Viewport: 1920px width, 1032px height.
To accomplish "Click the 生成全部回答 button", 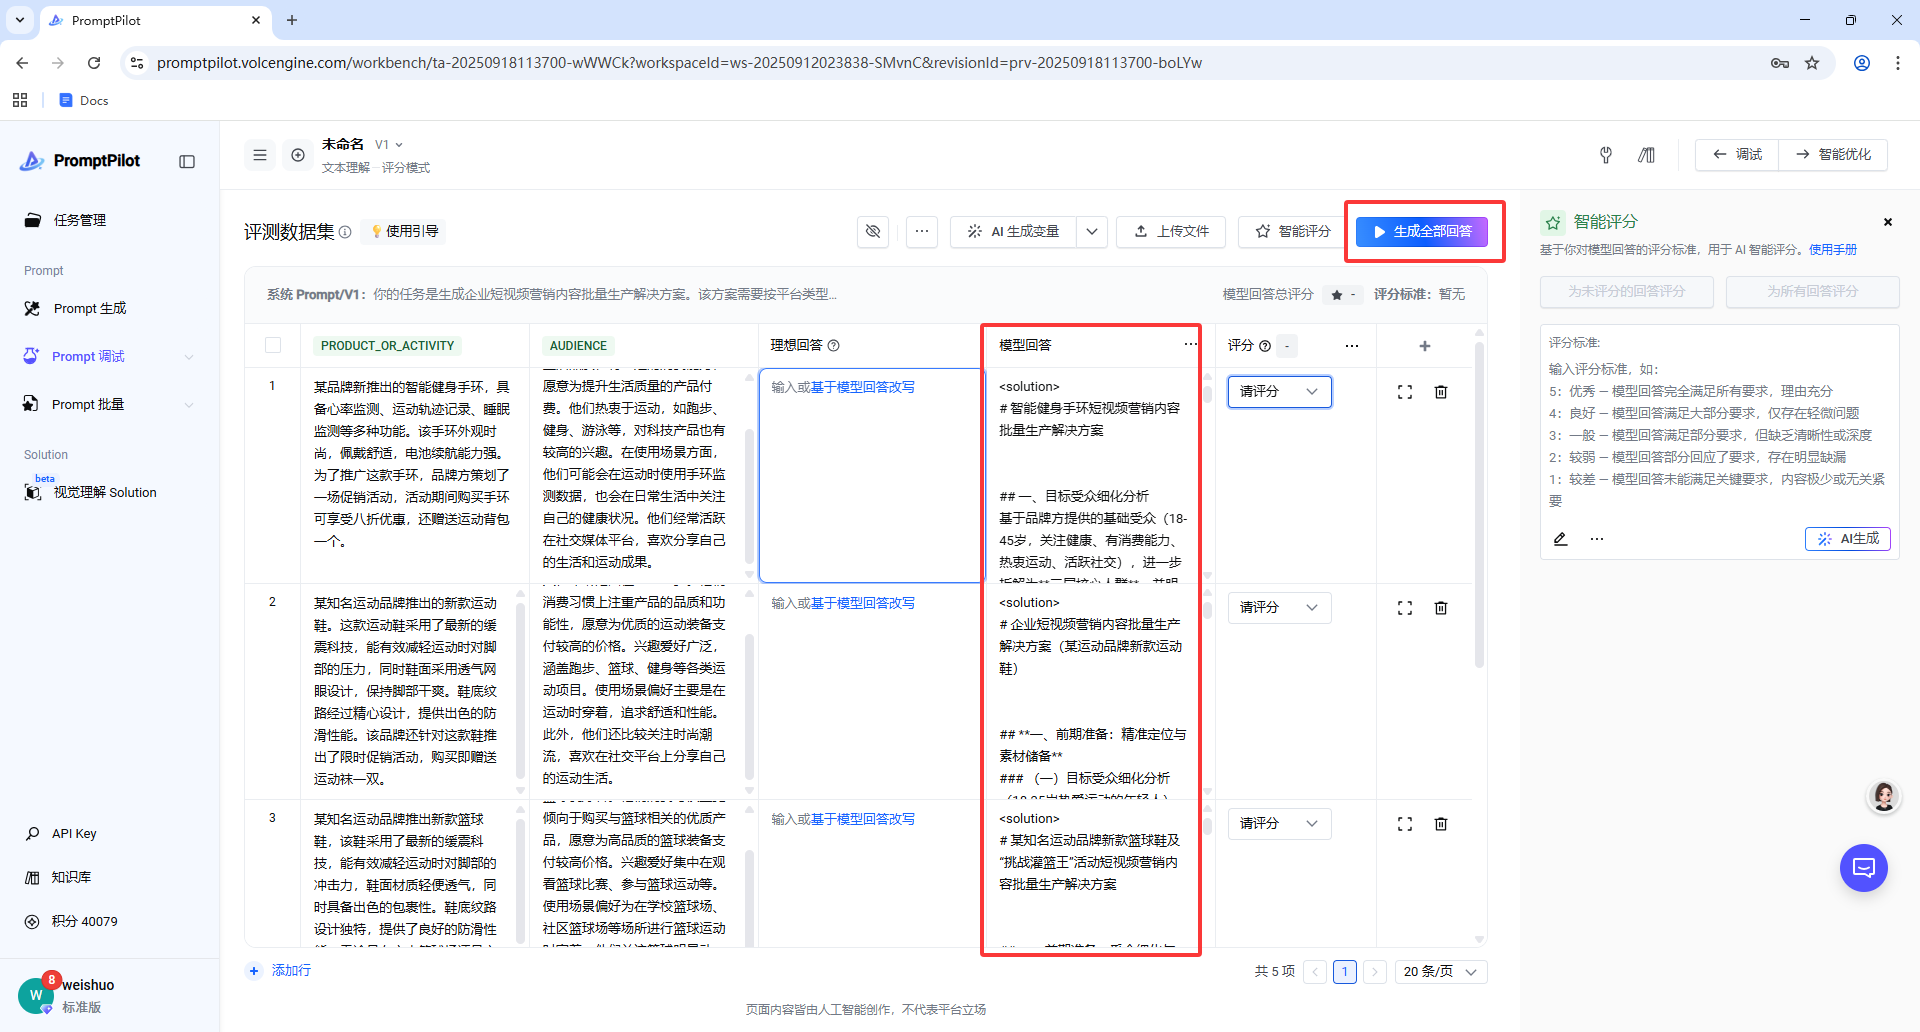I will (1422, 231).
